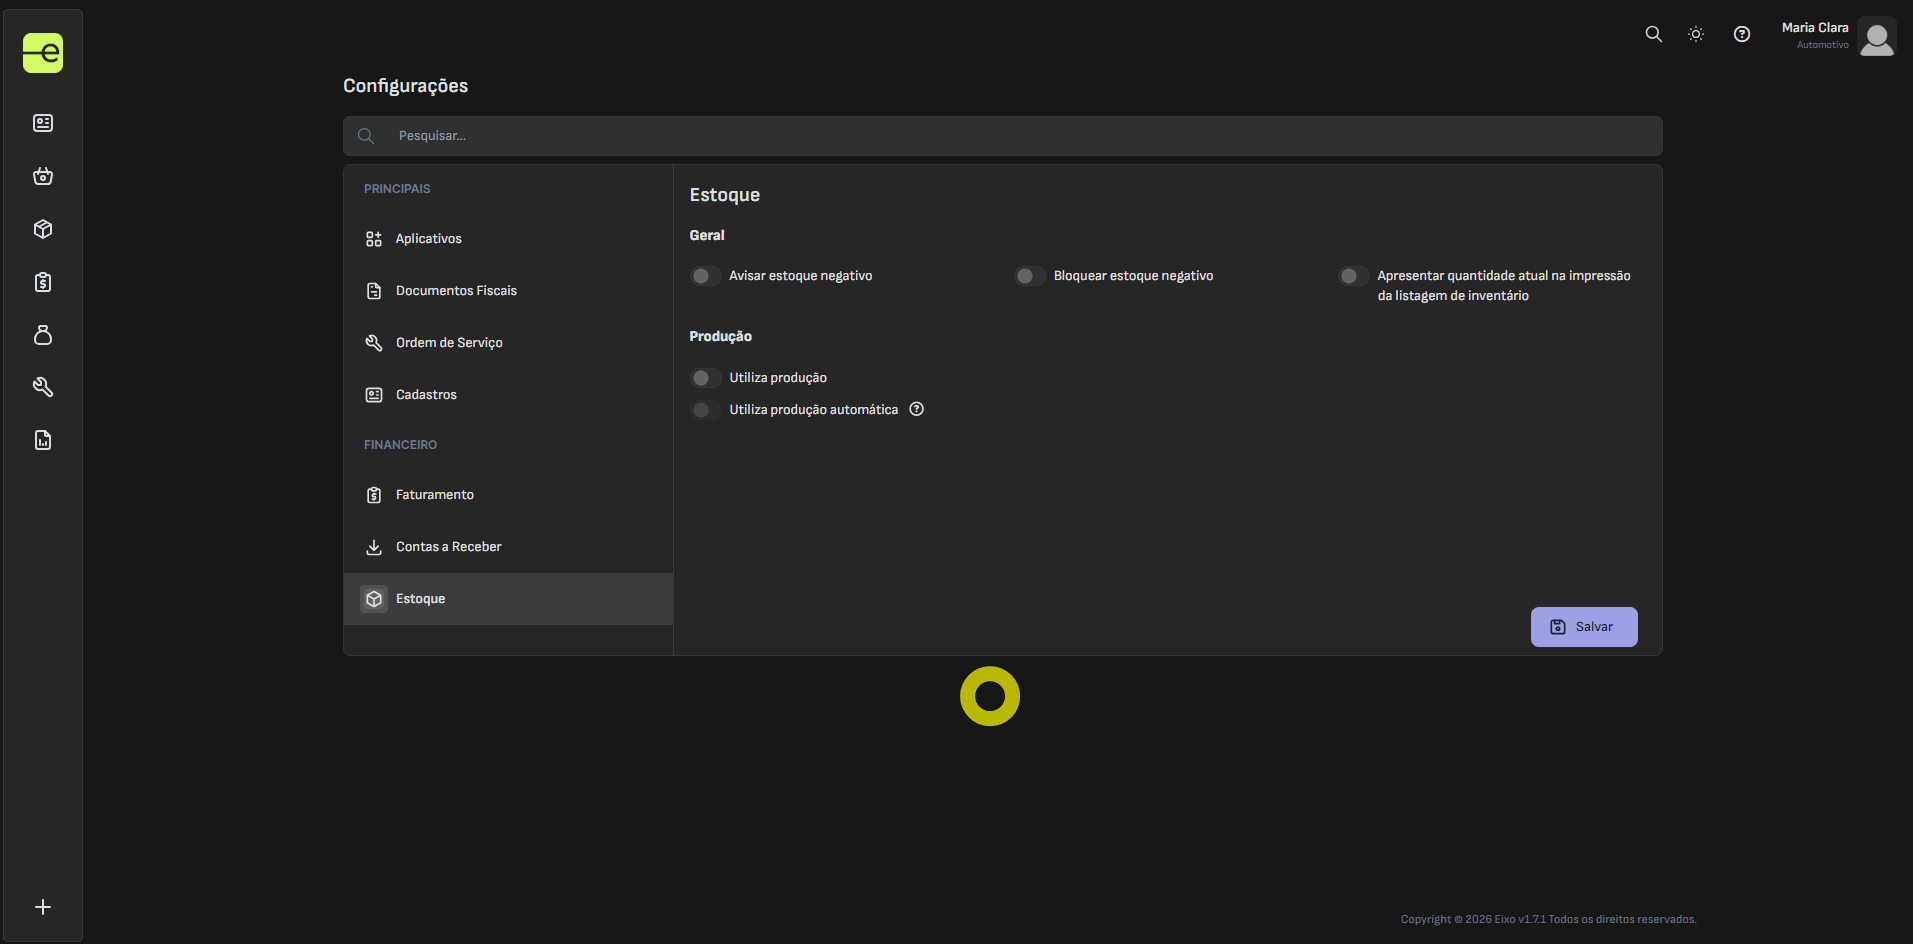Screen dimensions: 1913x944
Task: Toggle Apresentar quantidade atual na impressão
Action: pos(1353,276)
